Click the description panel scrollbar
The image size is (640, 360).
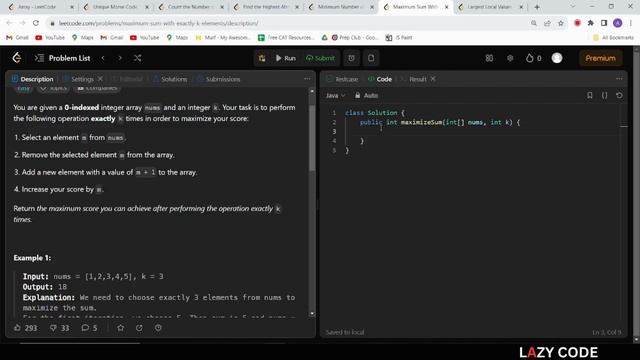click(312, 138)
